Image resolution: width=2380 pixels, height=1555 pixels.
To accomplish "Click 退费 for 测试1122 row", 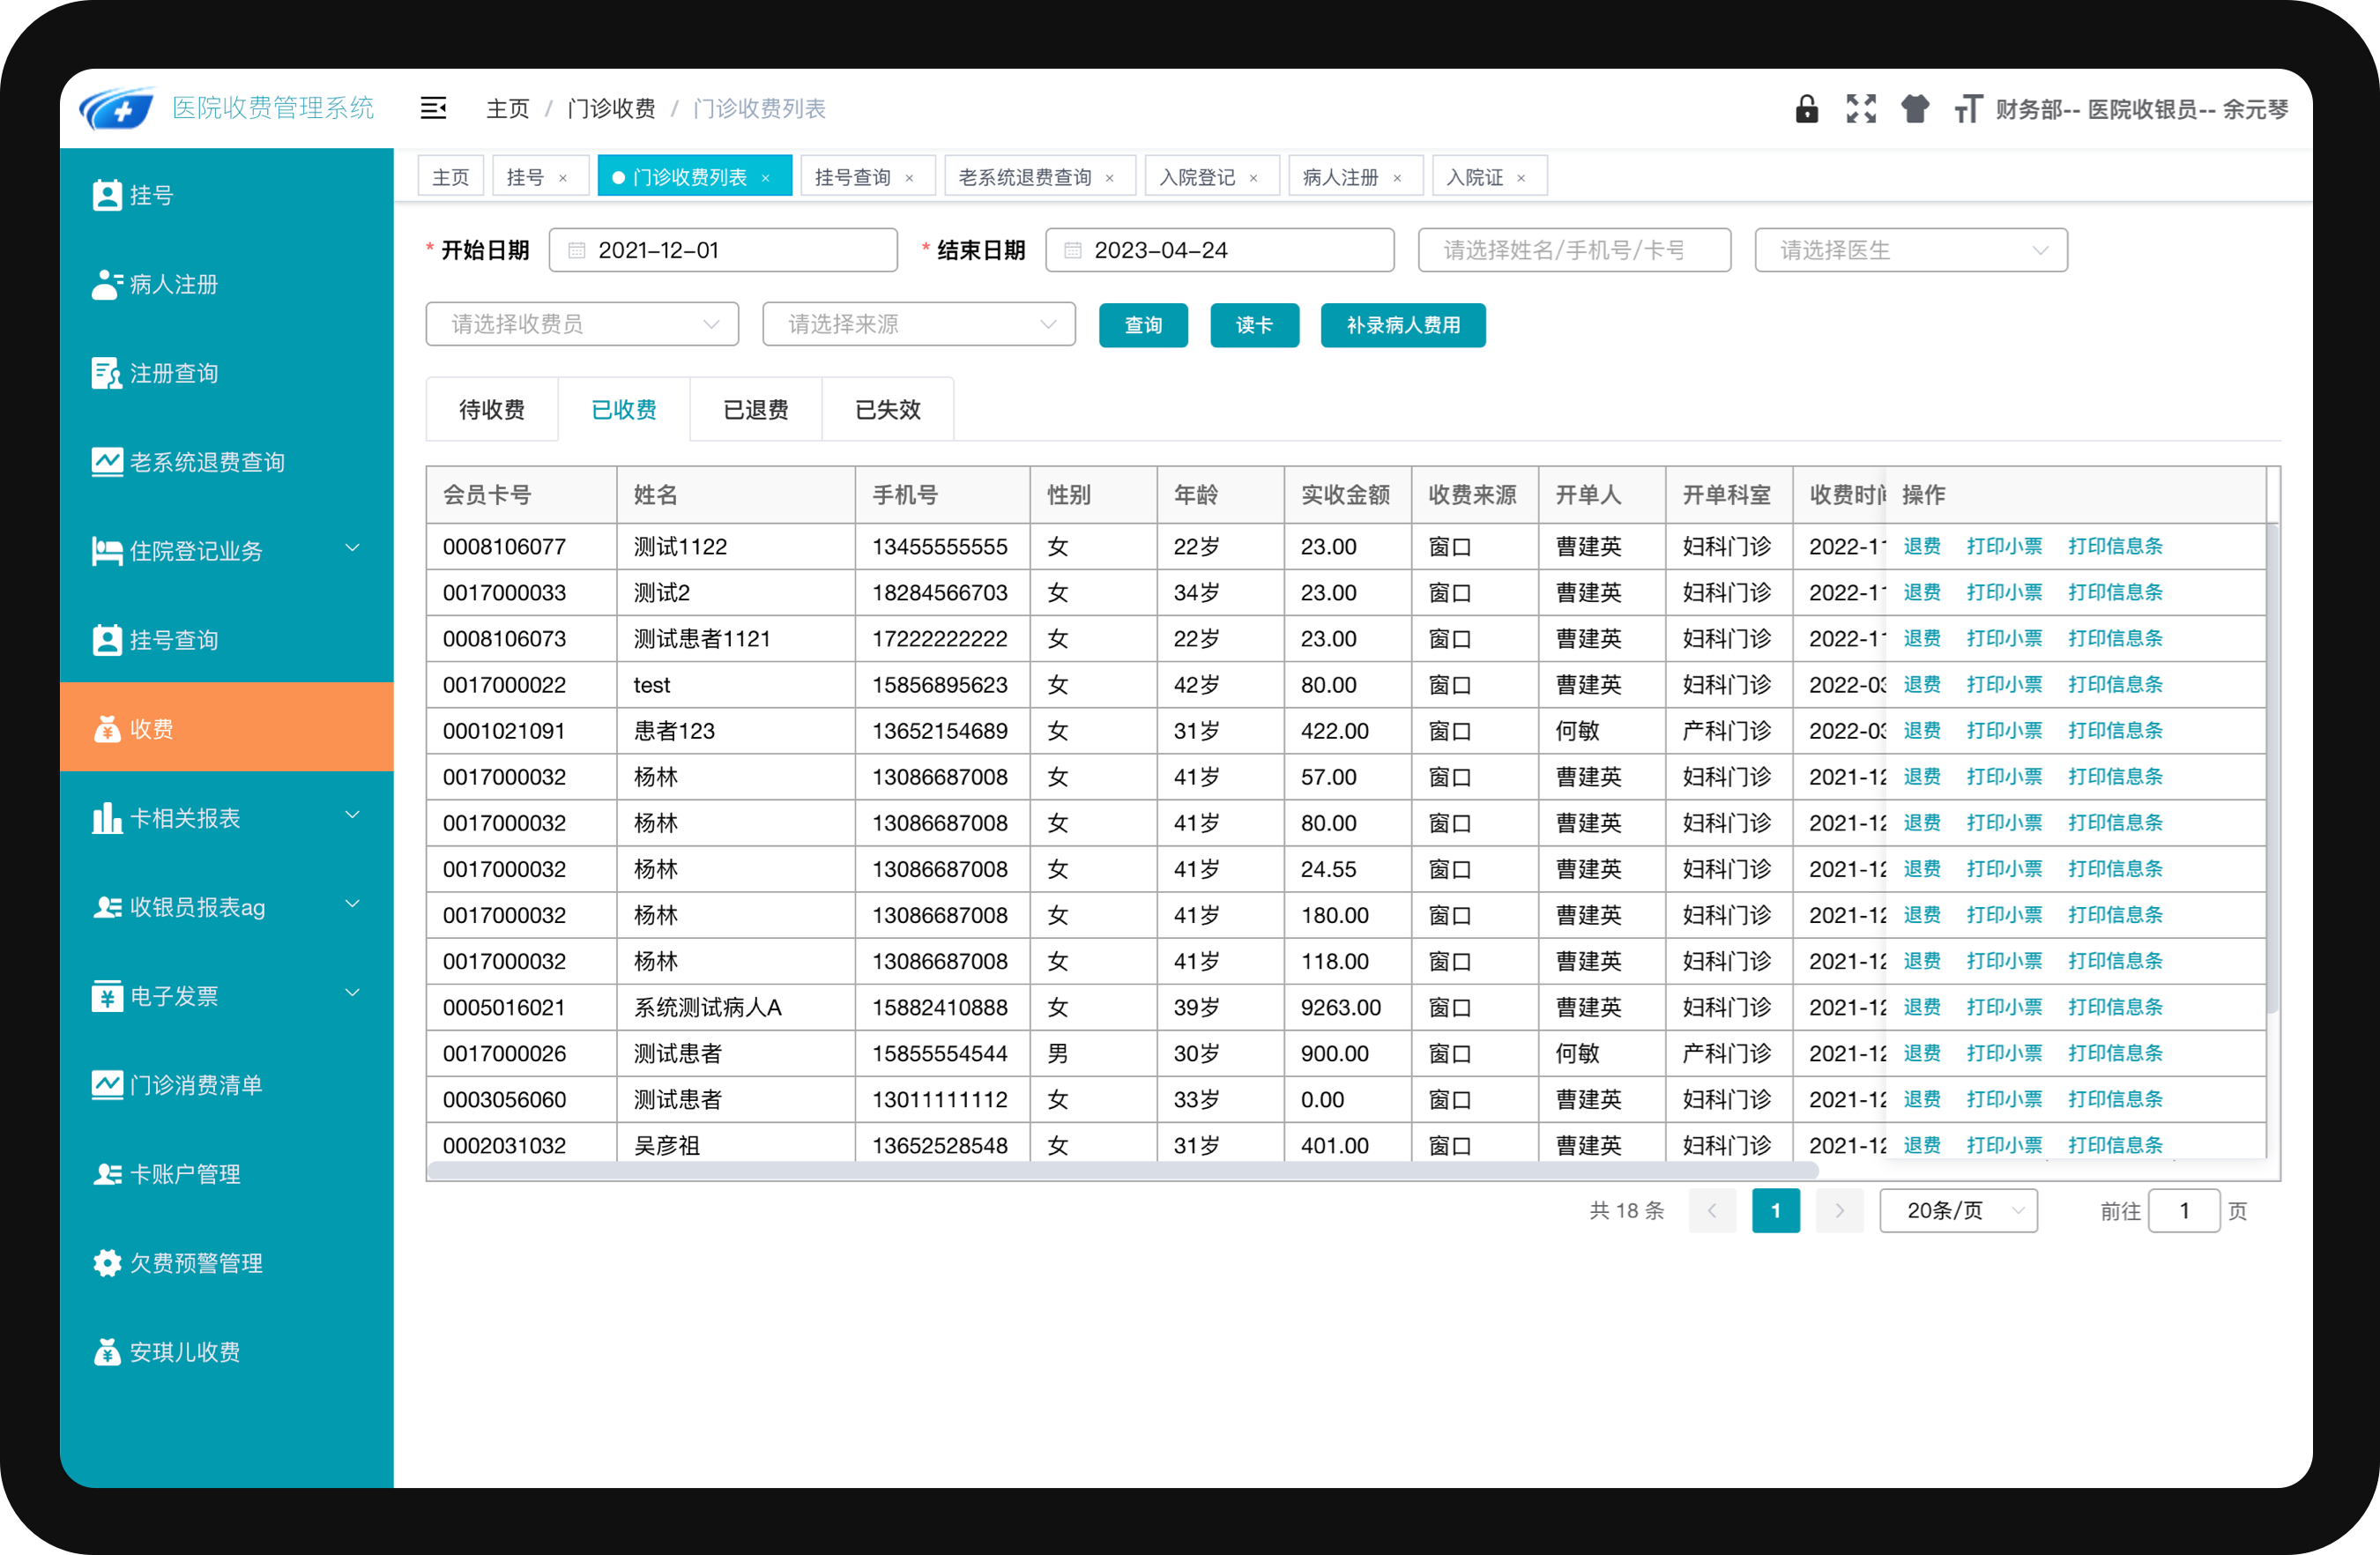I will pos(1921,546).
